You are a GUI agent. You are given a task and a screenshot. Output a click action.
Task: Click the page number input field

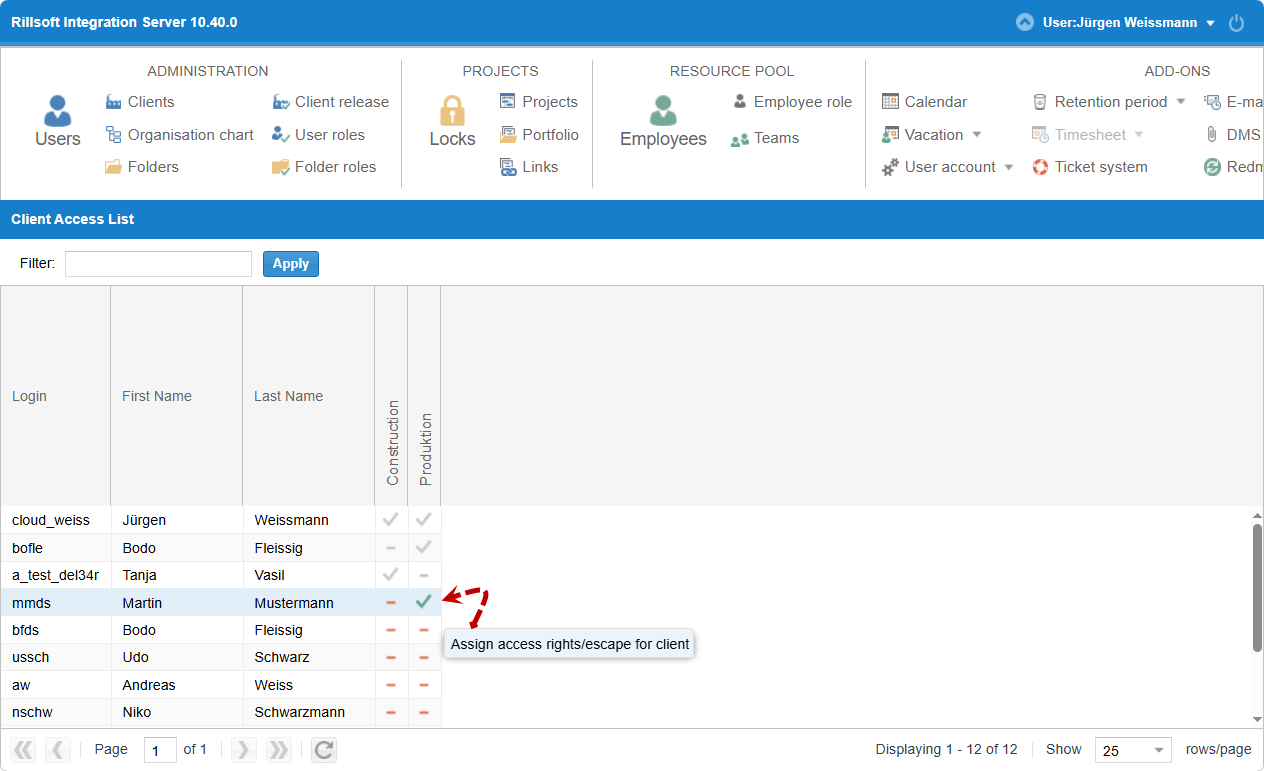[160, 750]
